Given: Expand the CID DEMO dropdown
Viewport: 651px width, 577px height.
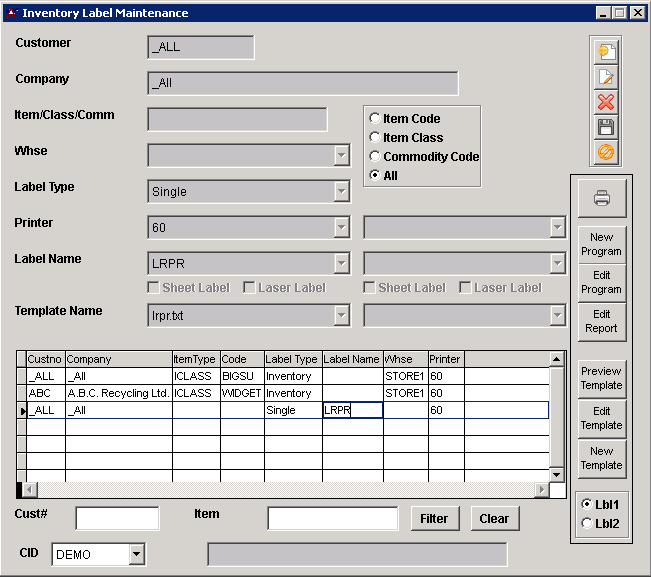Looking at the screenshot, I should click(137, 554).
